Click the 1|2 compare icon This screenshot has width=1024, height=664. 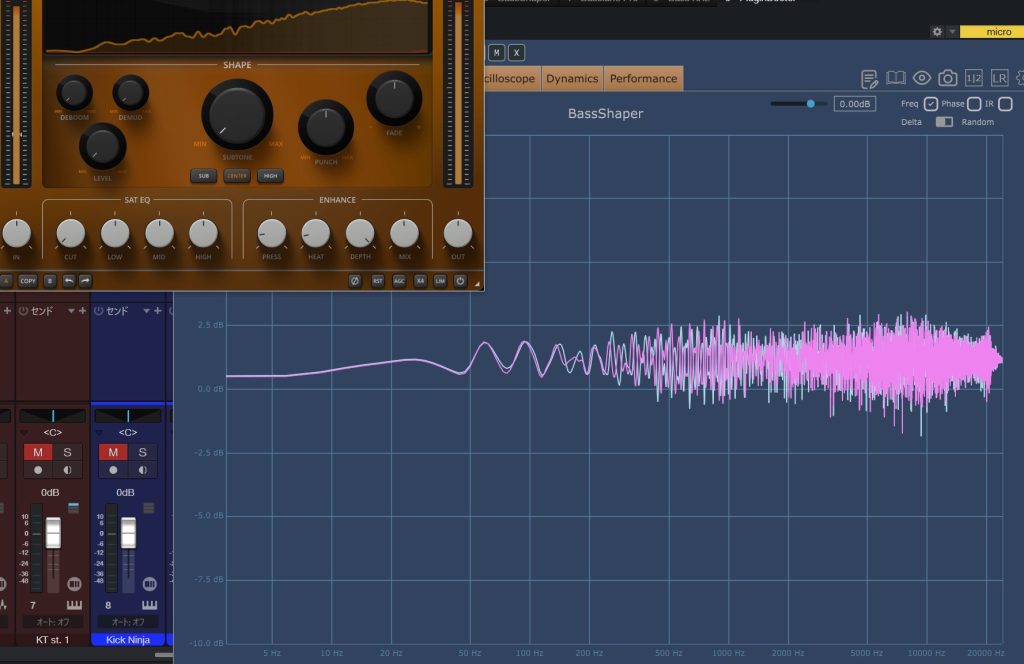click(x=973, y=78)
